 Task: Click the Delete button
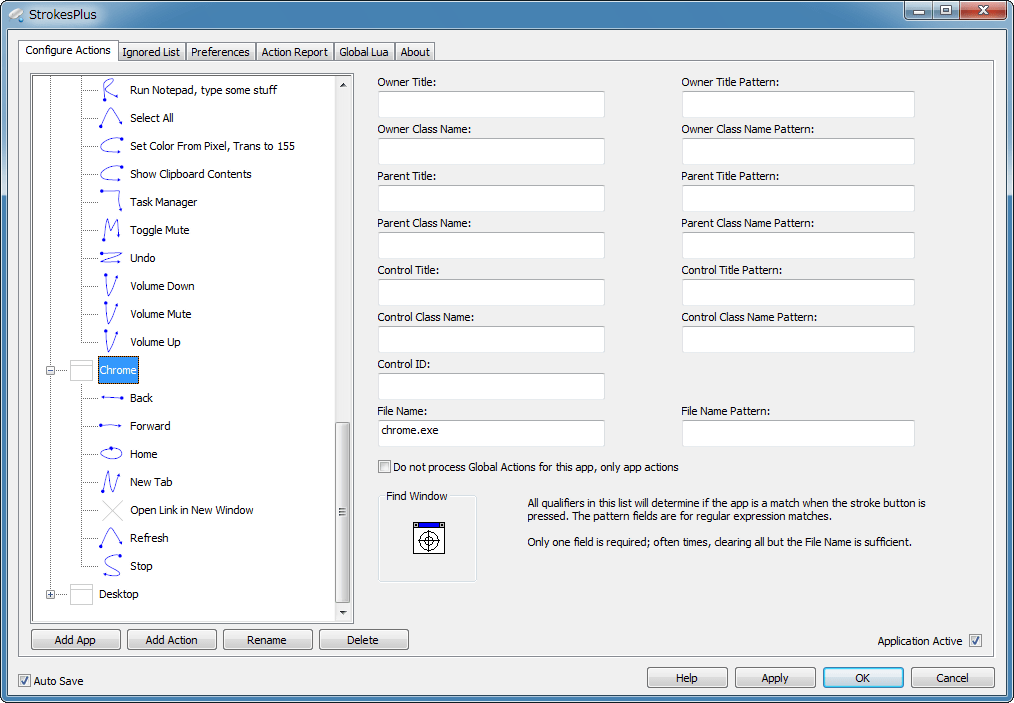pyautogui.click(x=363, y=640)
